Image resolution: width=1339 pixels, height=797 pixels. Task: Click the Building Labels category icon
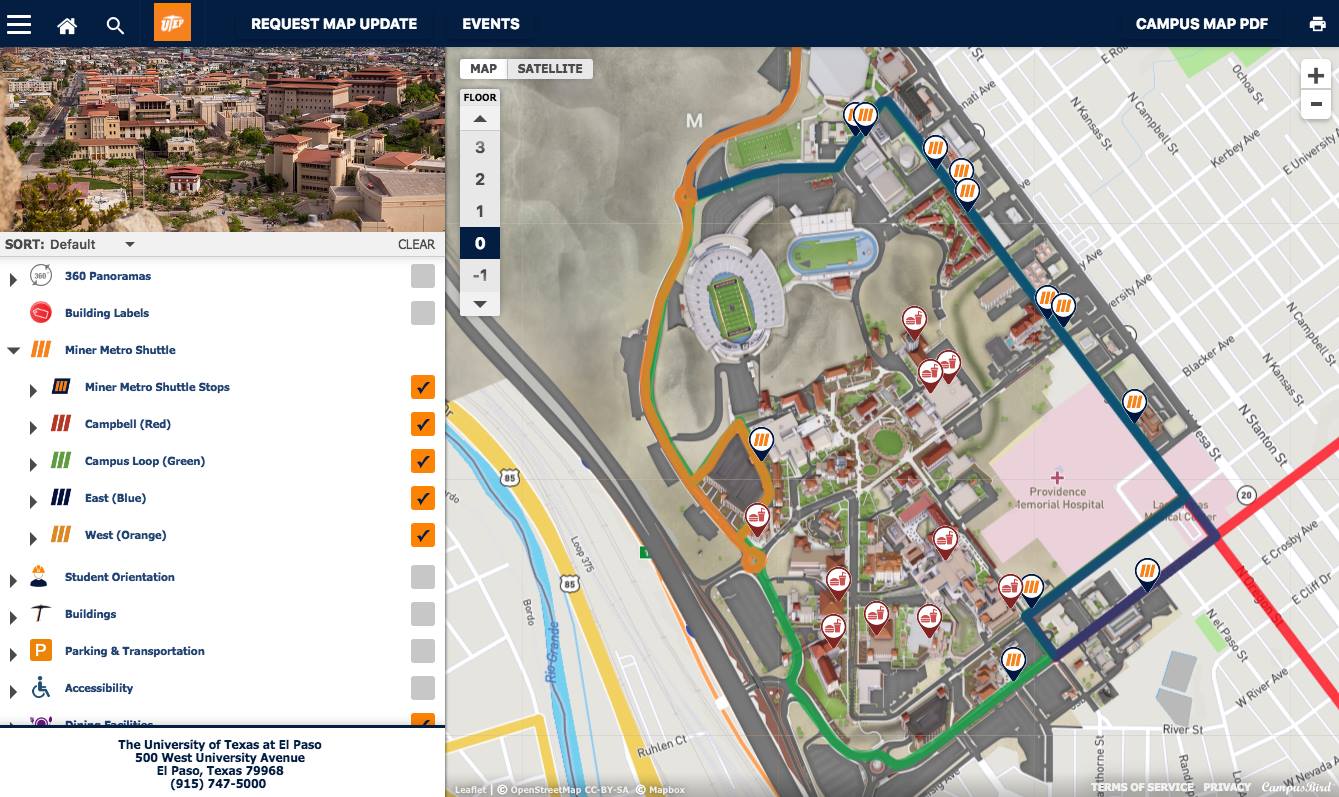coord(41,313)
